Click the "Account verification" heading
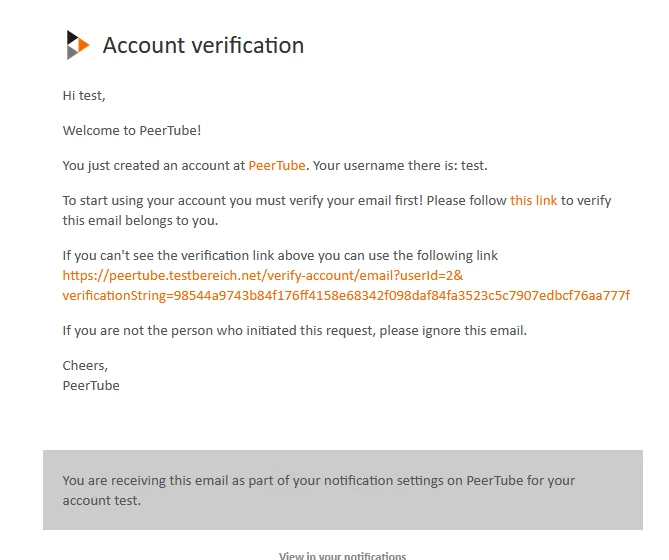Screen dimensions: 669x560 tap(203, 45)
